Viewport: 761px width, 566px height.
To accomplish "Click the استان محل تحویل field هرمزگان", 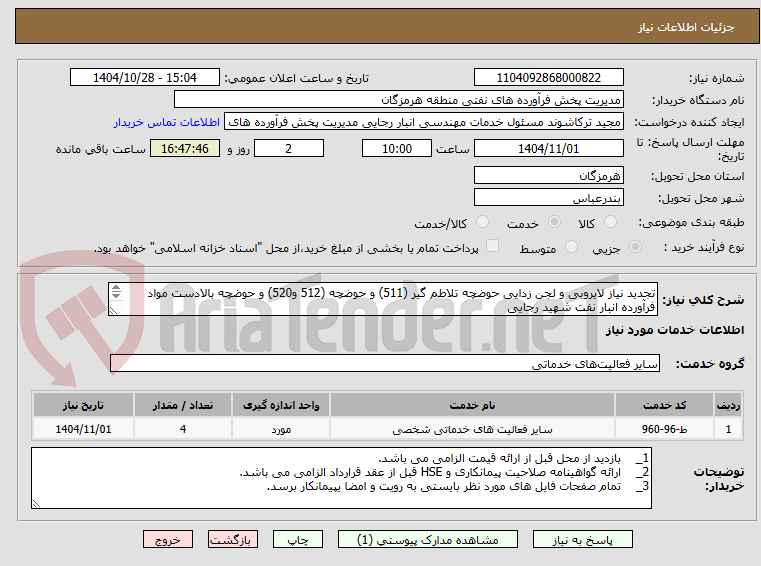I will tap(548, 175).
